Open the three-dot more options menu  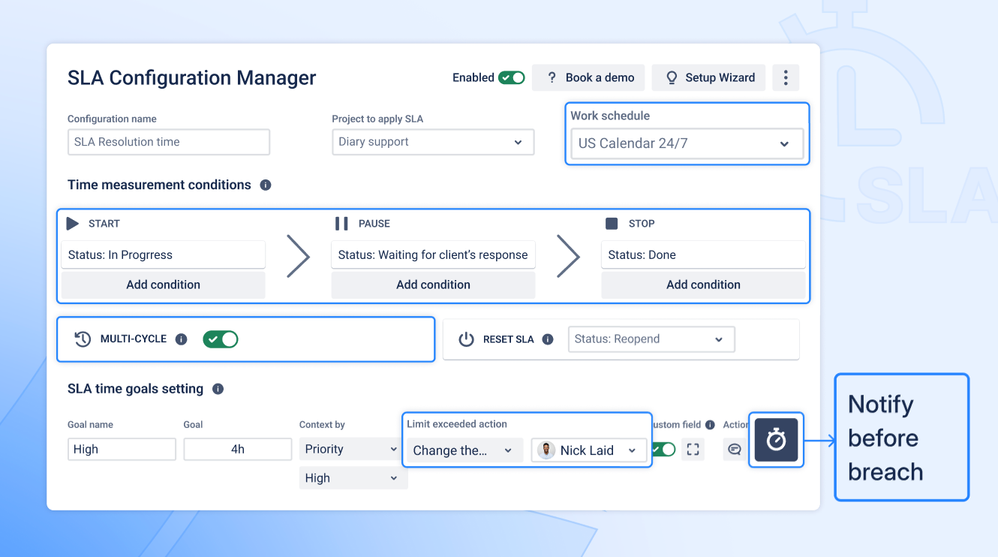click(x=785, y=78)
